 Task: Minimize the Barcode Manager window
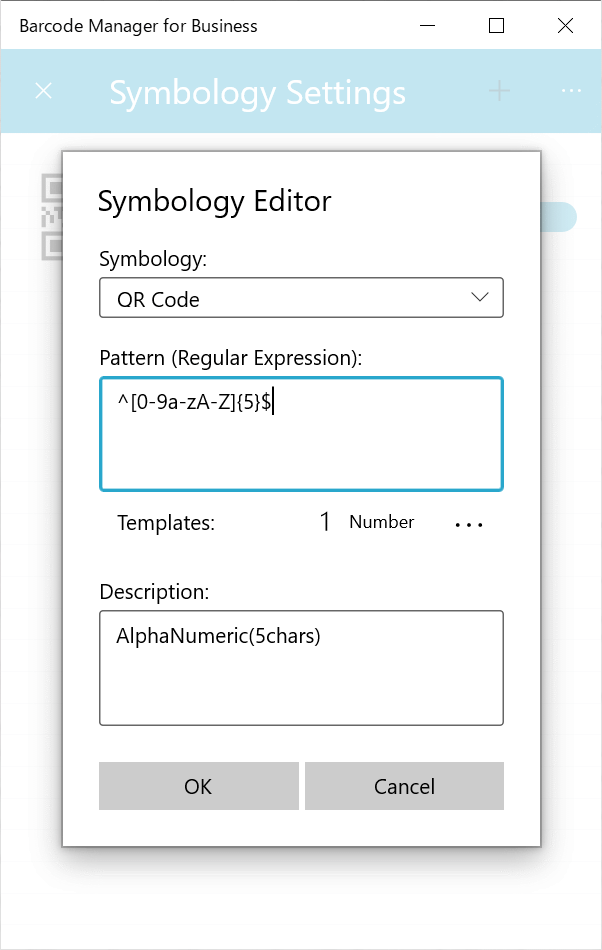click(x=428, y=25)
